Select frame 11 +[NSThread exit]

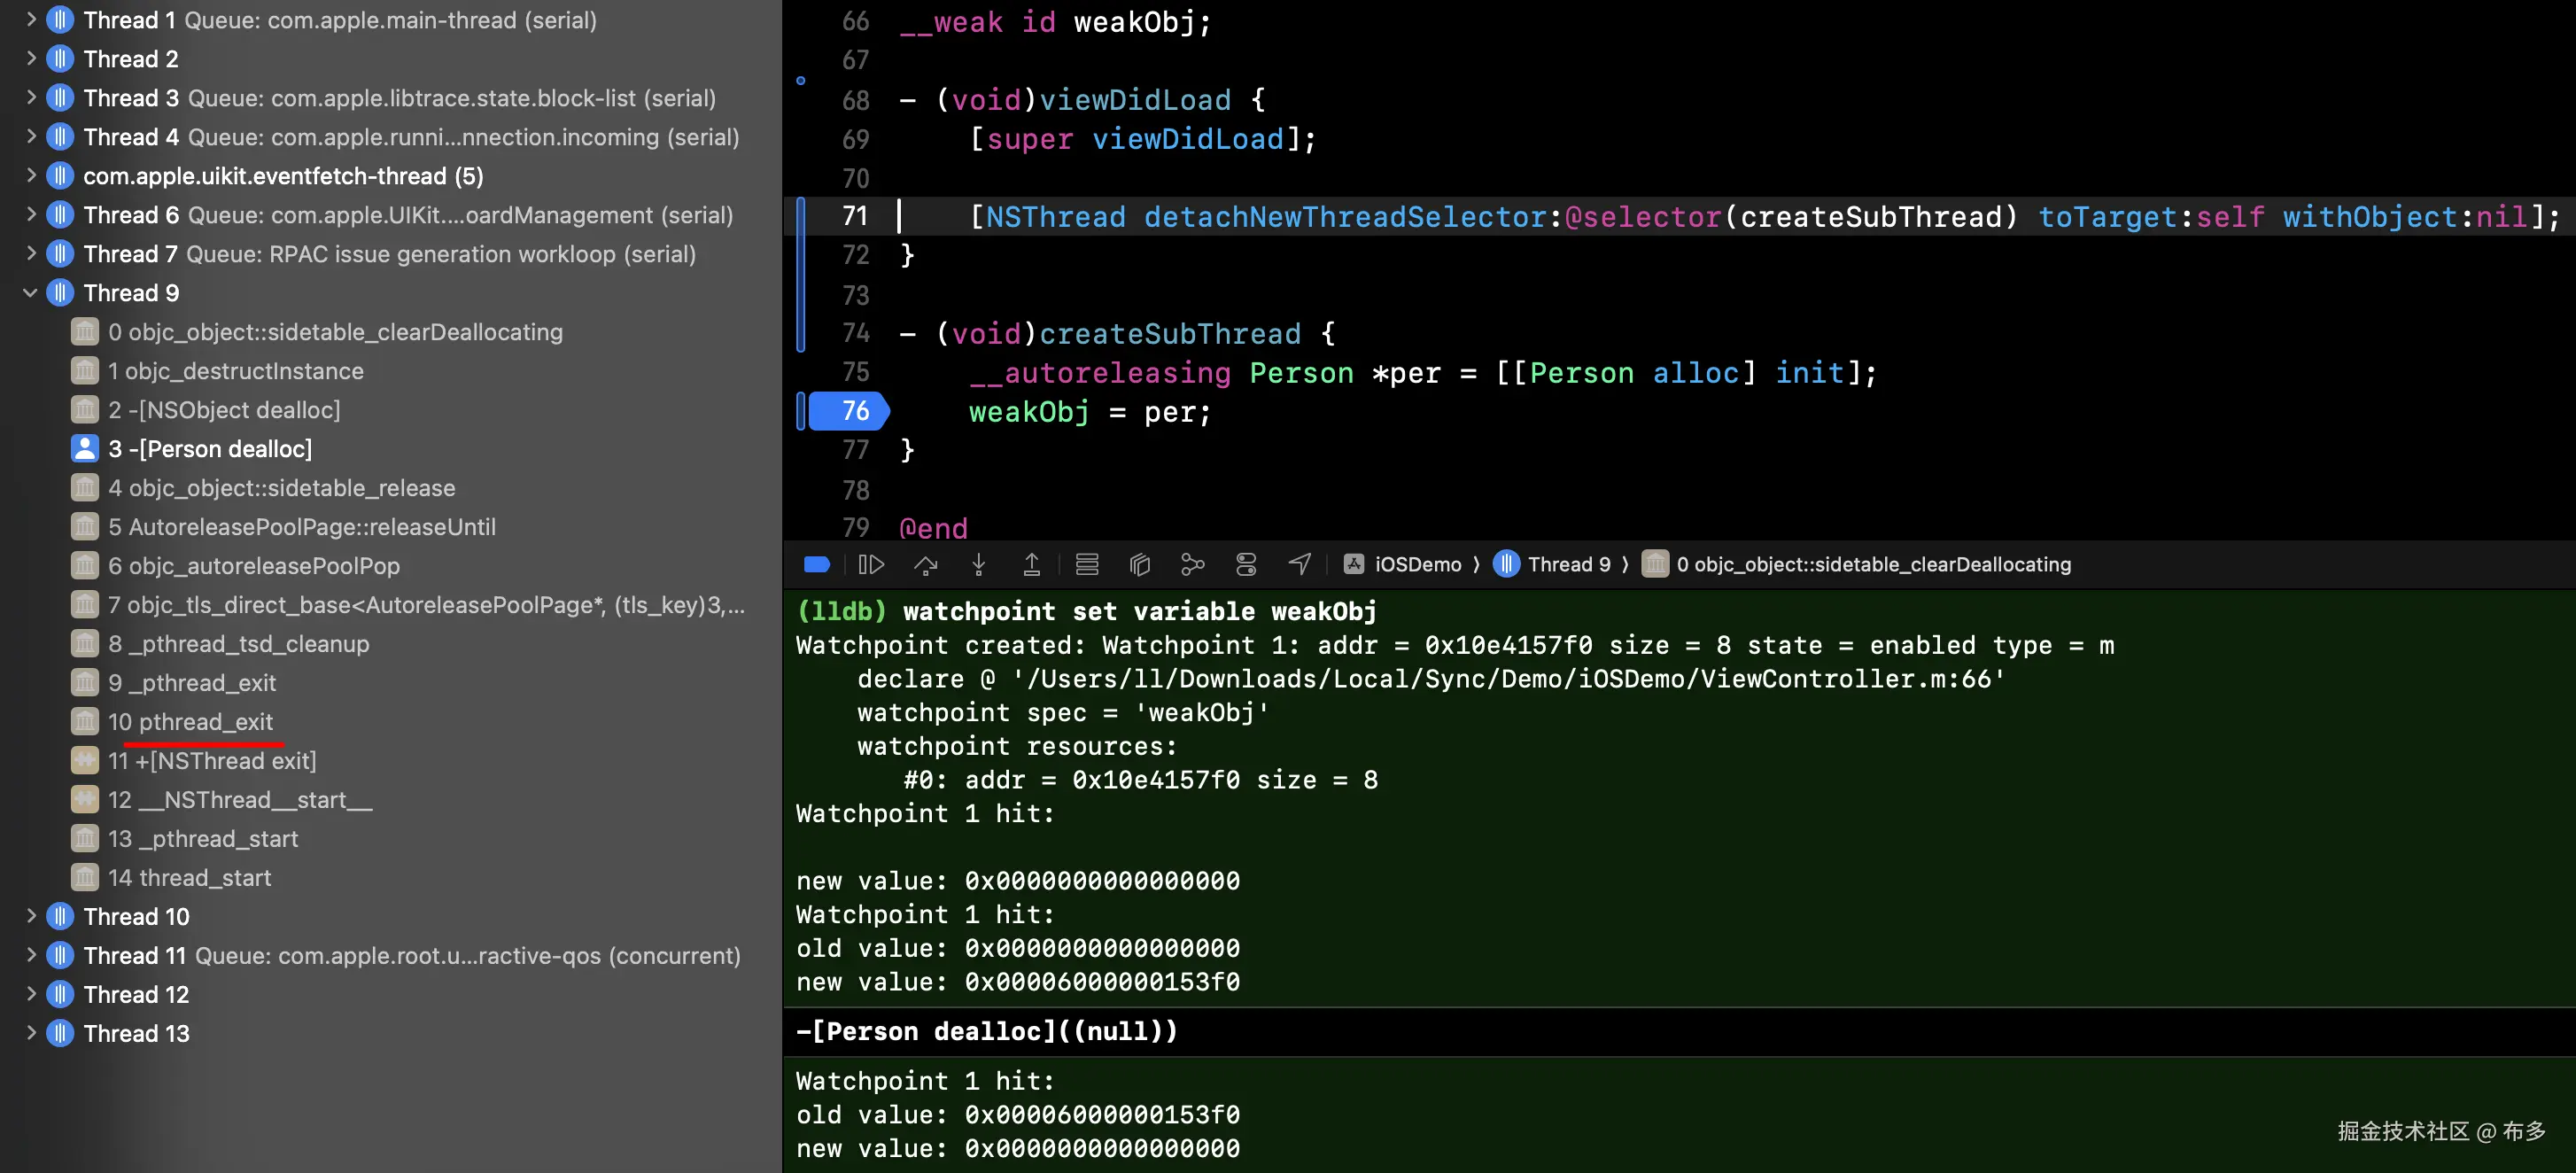[x=212, y=761]
